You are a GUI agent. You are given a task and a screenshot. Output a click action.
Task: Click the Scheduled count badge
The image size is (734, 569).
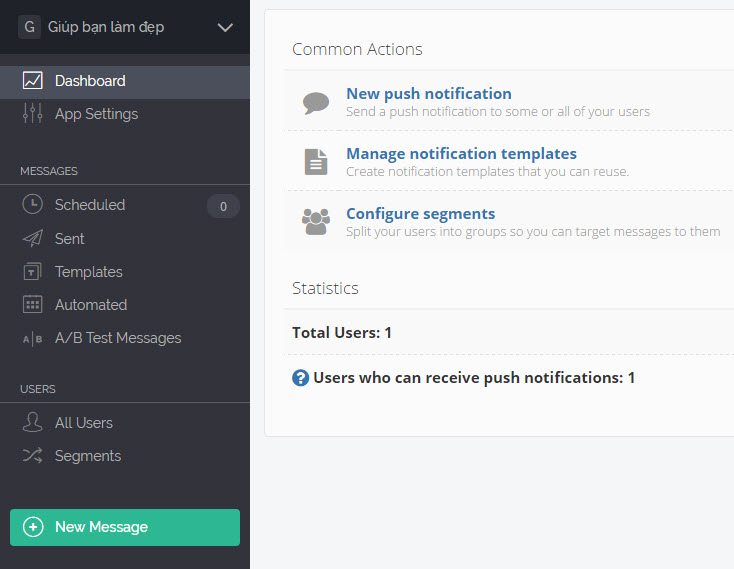coord(223,207)
